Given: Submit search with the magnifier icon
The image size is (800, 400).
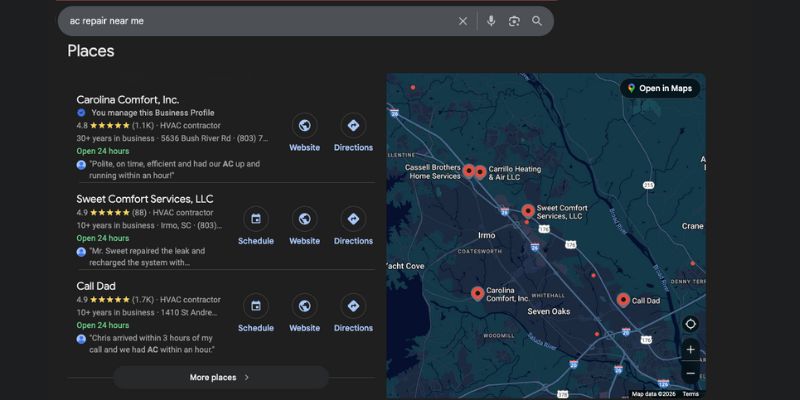Looking at the screenshot, I should point(537,21).
